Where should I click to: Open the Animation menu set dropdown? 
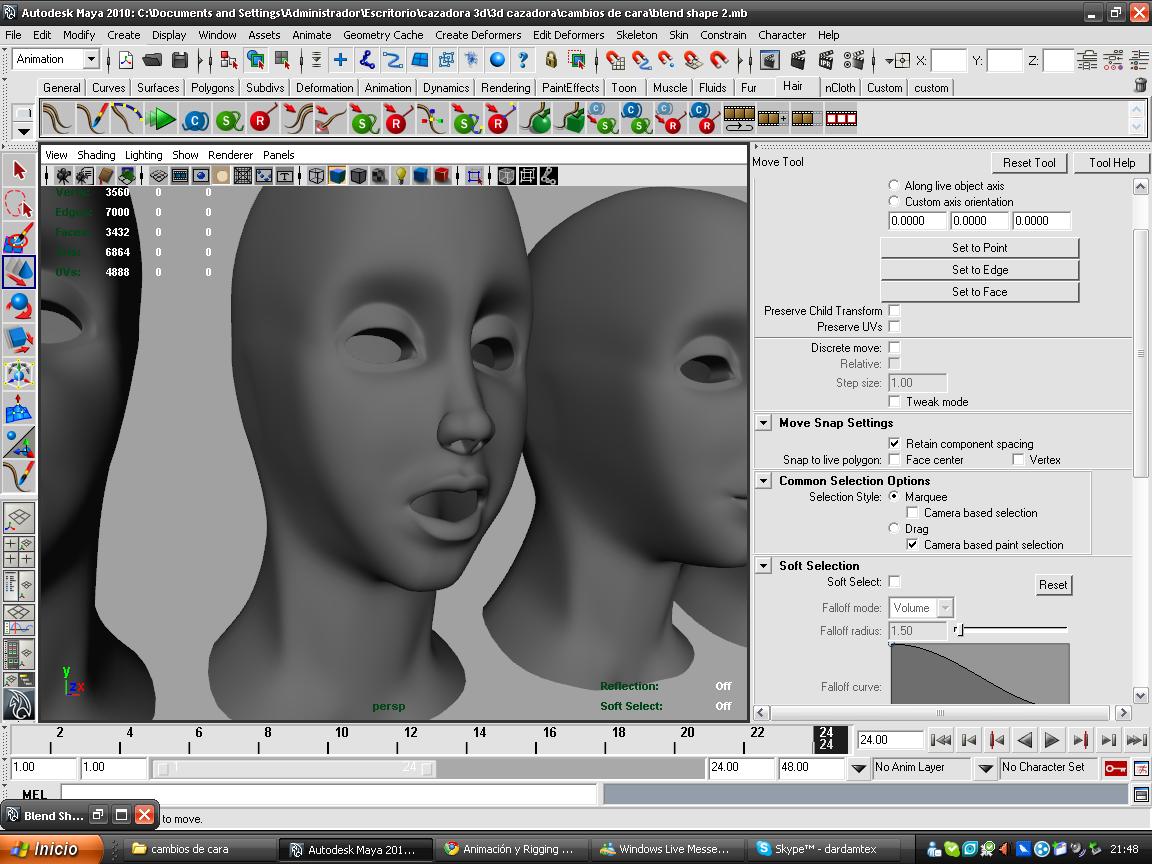90,60
